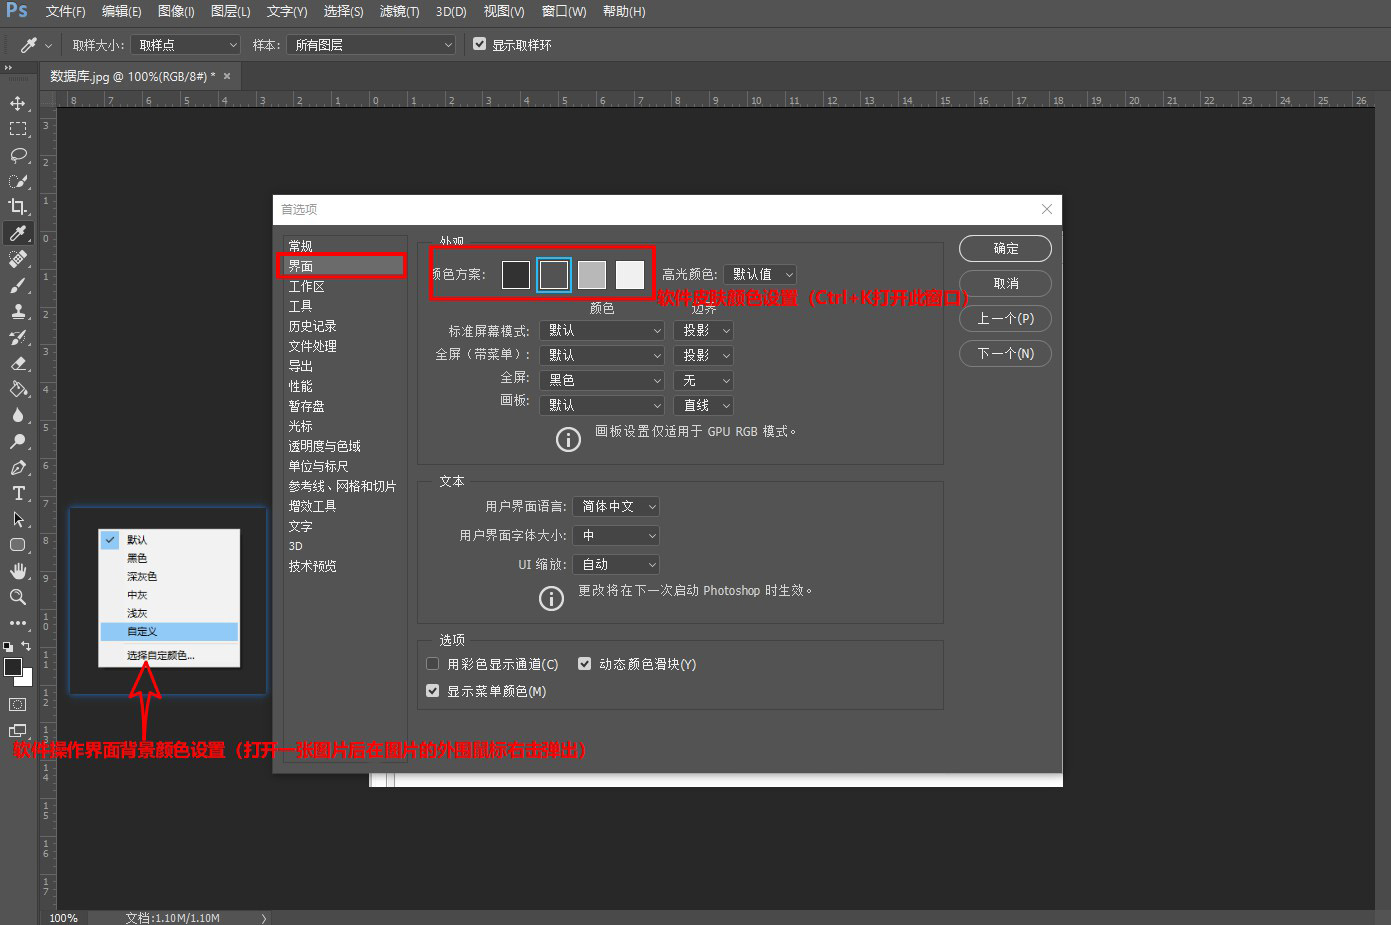Toggle Quick Mask mode icon

tap(18, 704)
